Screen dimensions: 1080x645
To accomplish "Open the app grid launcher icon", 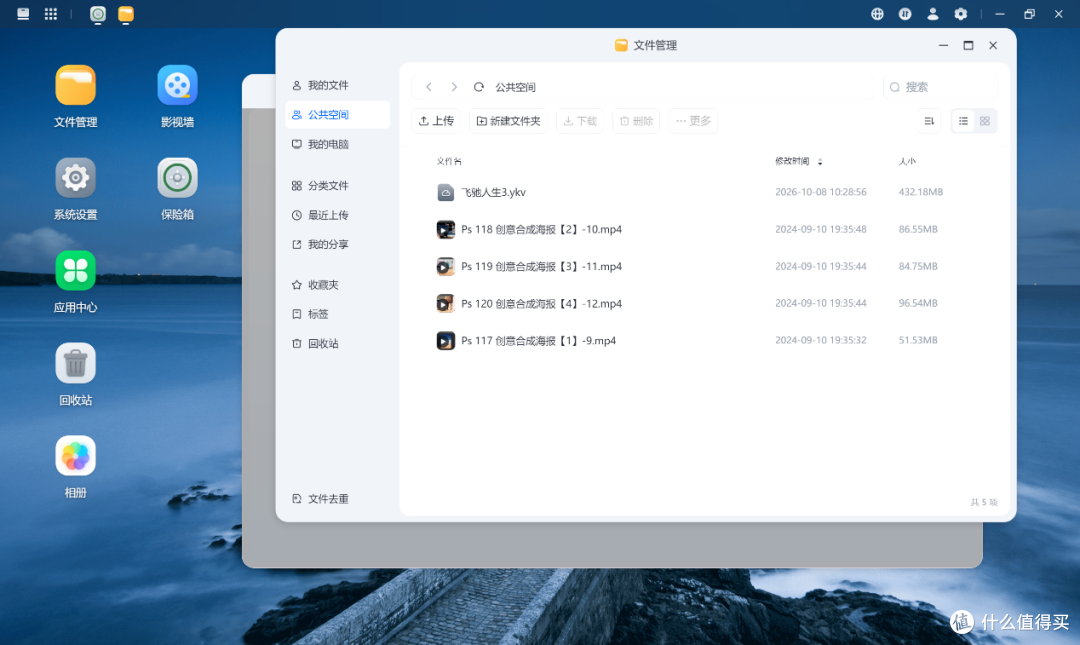I will pyautogui.click(x=50, y=14).
